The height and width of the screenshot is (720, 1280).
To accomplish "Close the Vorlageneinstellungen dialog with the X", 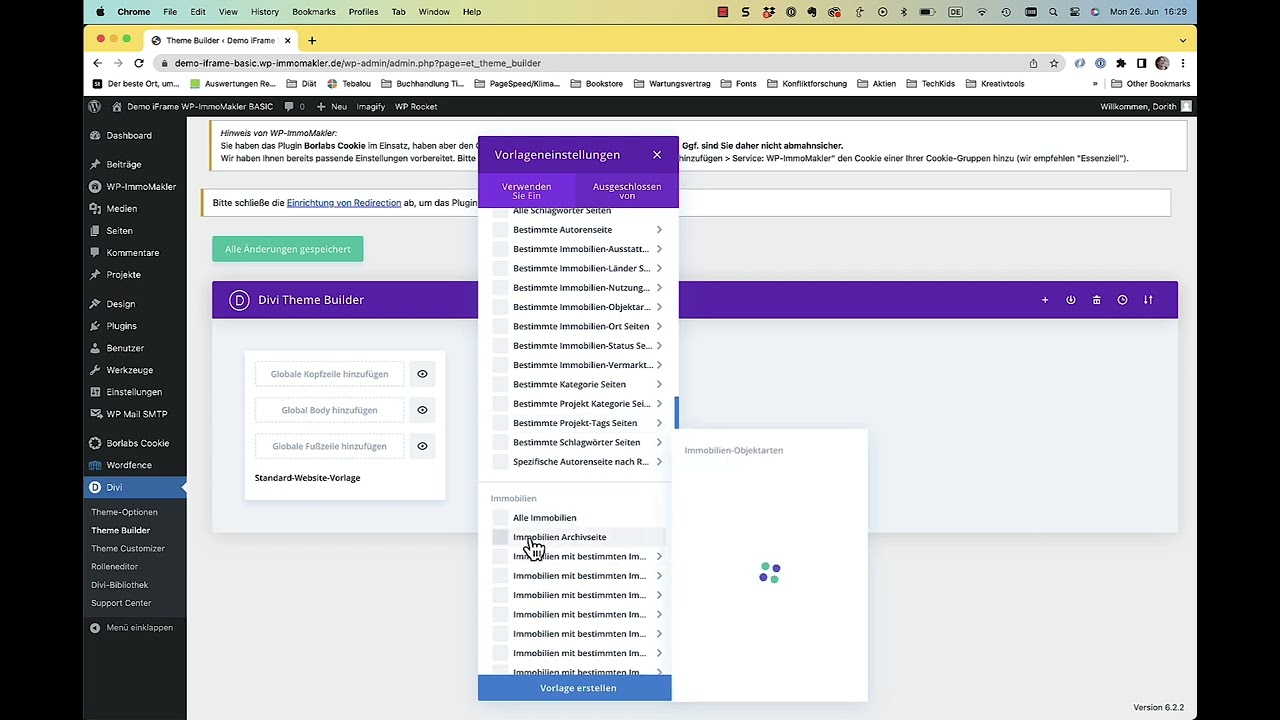I will click(657, 155).
